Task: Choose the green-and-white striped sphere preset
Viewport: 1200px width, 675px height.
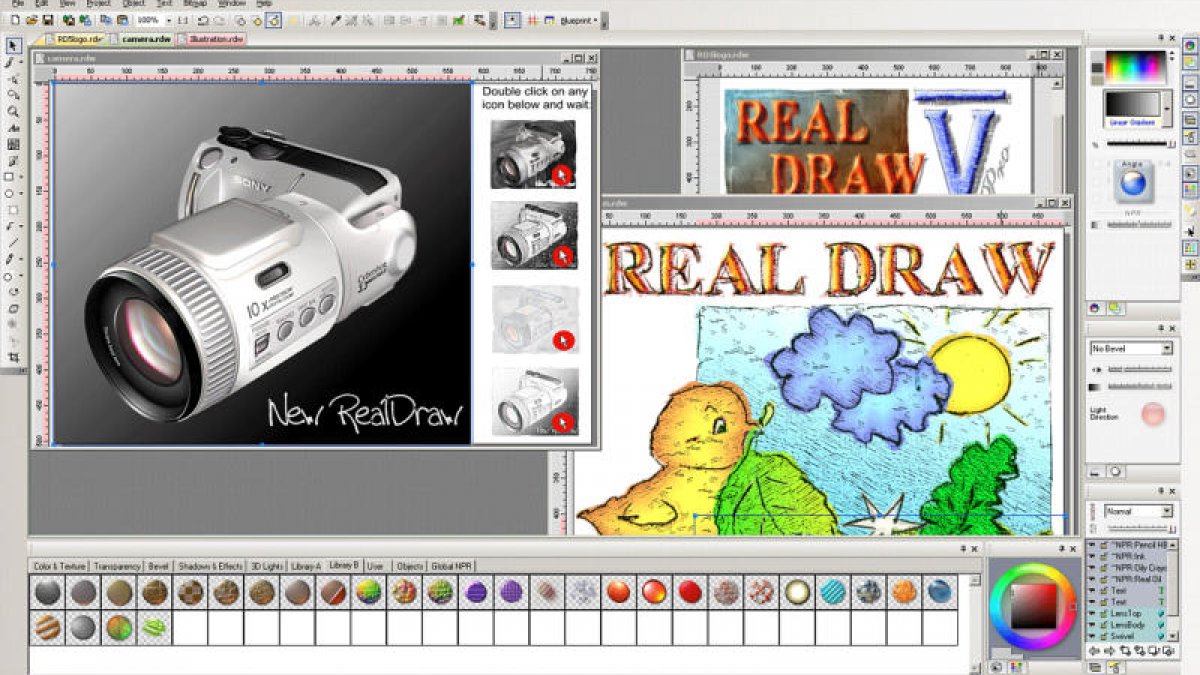Action: [x=155, y=628]
